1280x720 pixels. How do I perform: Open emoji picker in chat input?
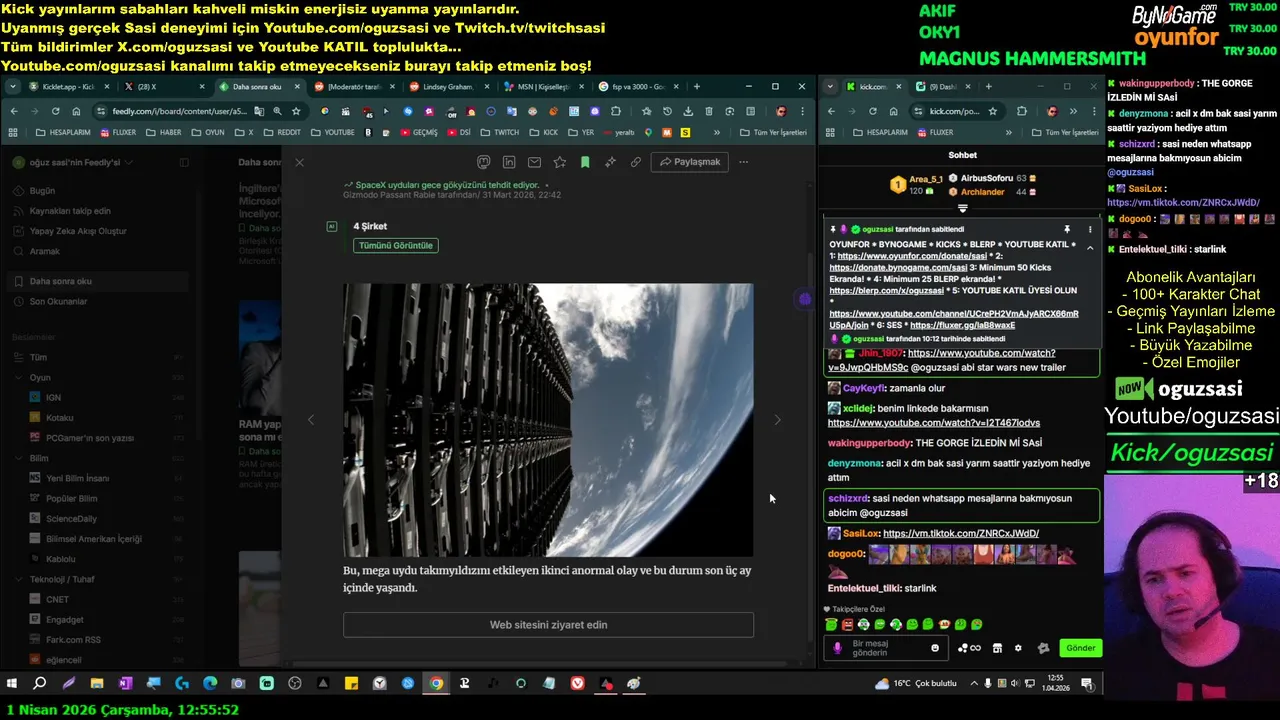coord(935,648)
